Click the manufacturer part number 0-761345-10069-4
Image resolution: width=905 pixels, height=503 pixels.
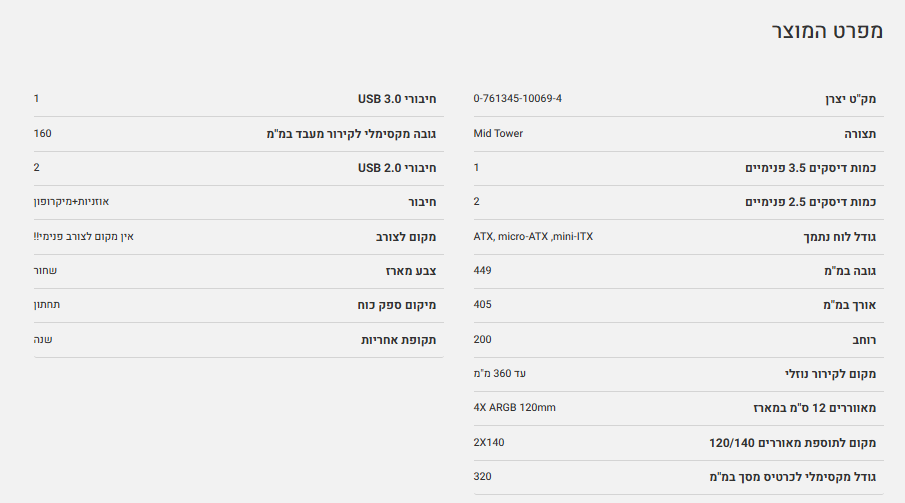pyautogui.click(x=517, y=99)
